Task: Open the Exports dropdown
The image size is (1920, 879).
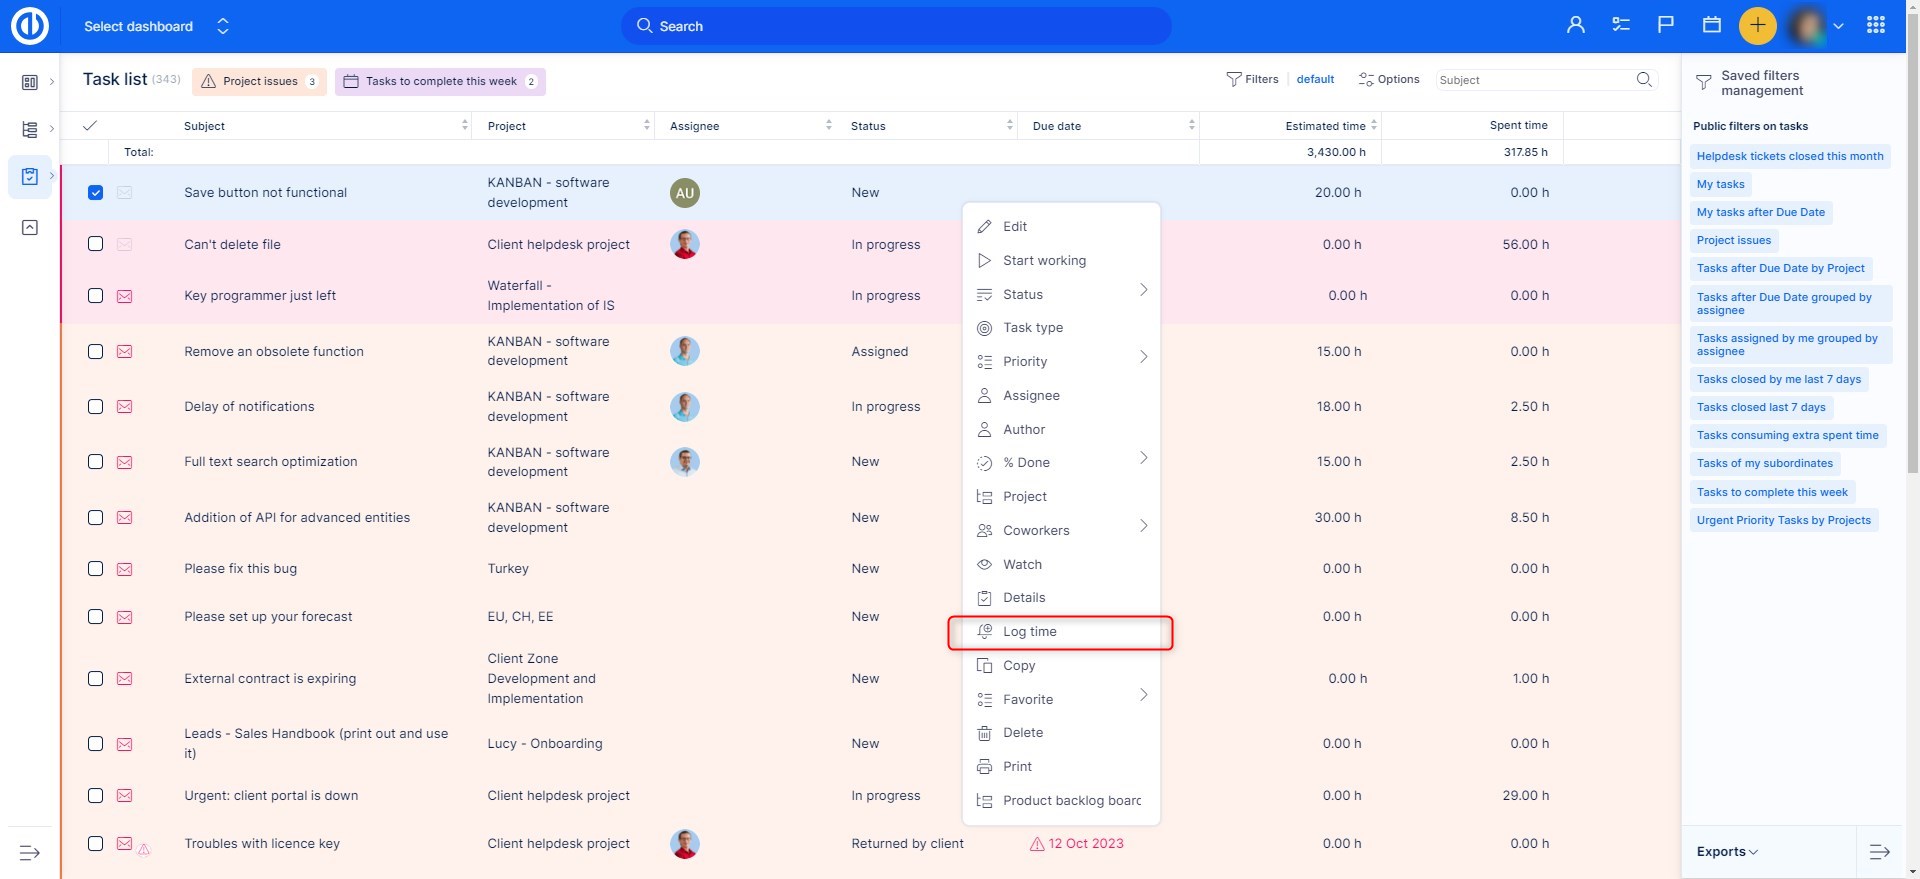Action: coord(1727,852)
